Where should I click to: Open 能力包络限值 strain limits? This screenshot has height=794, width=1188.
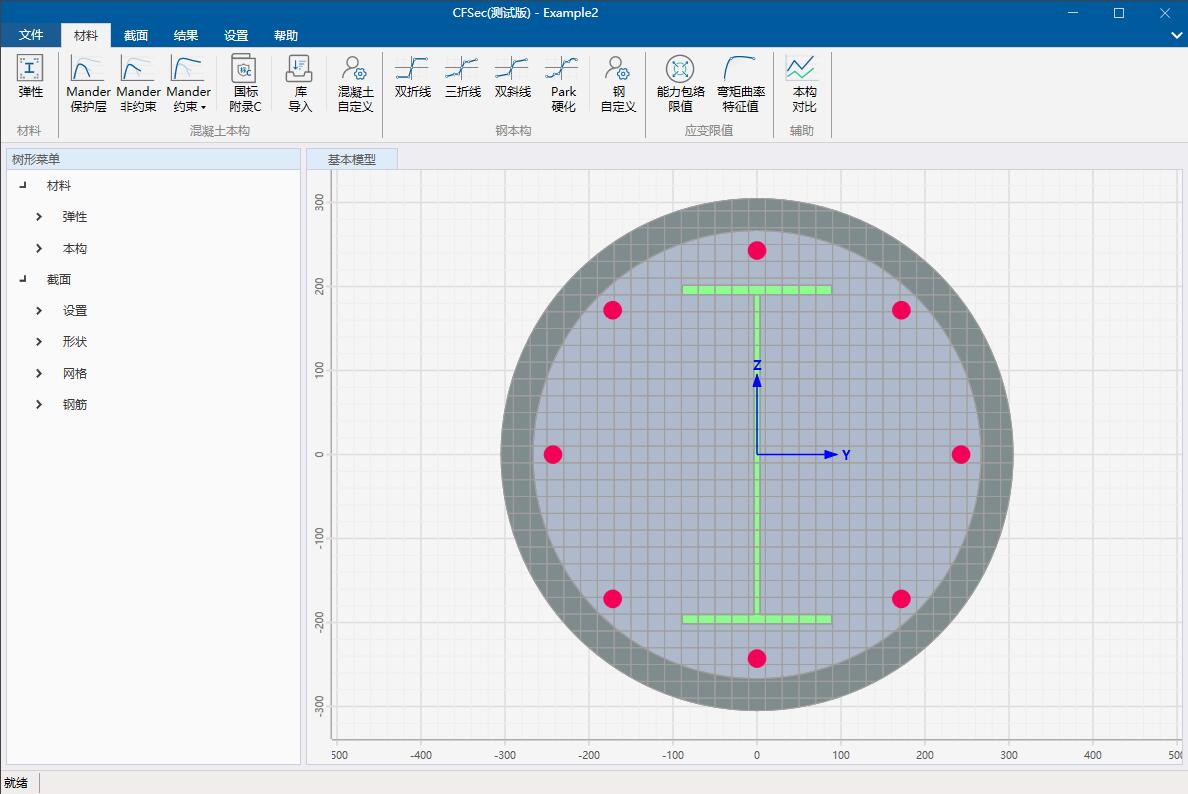coord(680,82)
